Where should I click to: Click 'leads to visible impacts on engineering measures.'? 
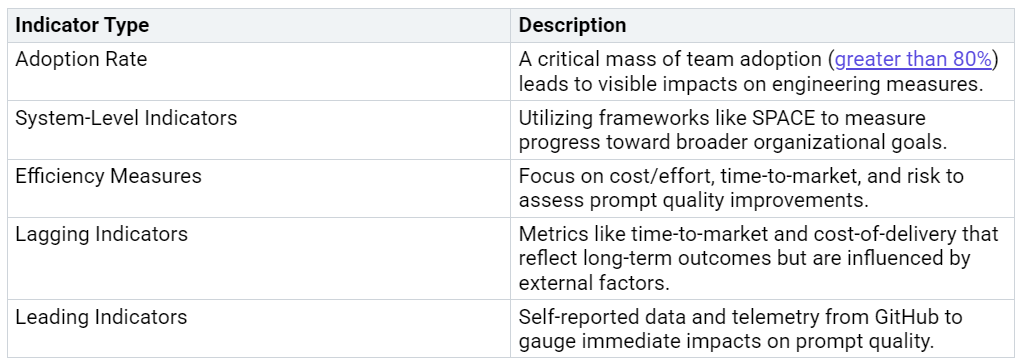753,84
